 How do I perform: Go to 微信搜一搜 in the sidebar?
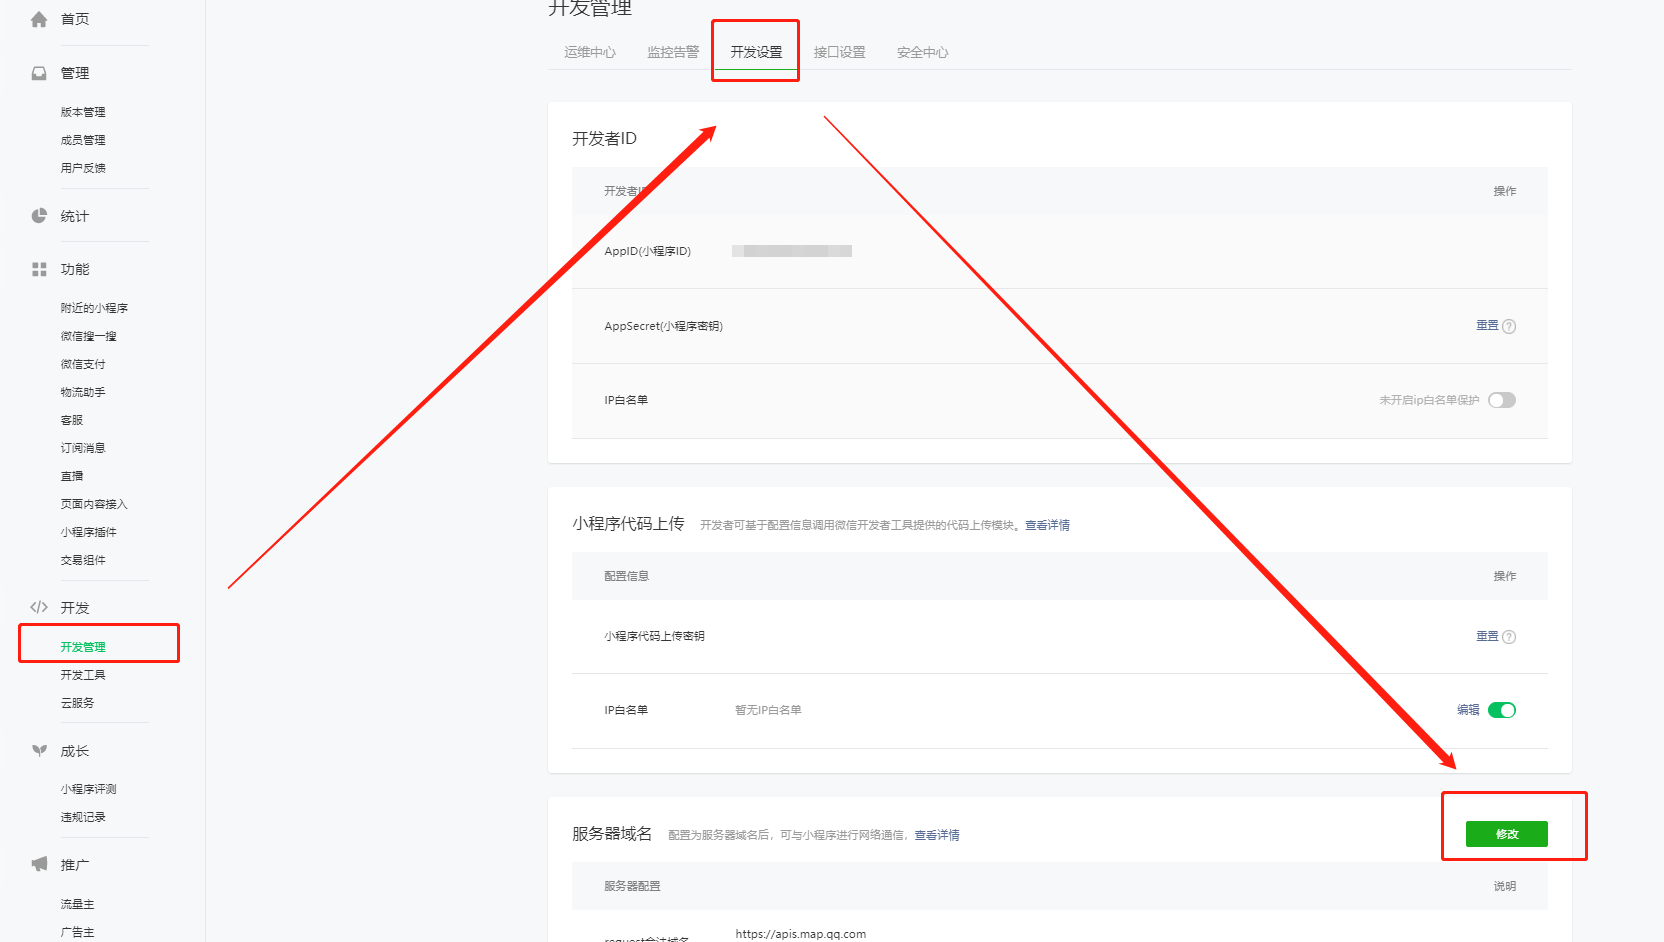(88, 336)
